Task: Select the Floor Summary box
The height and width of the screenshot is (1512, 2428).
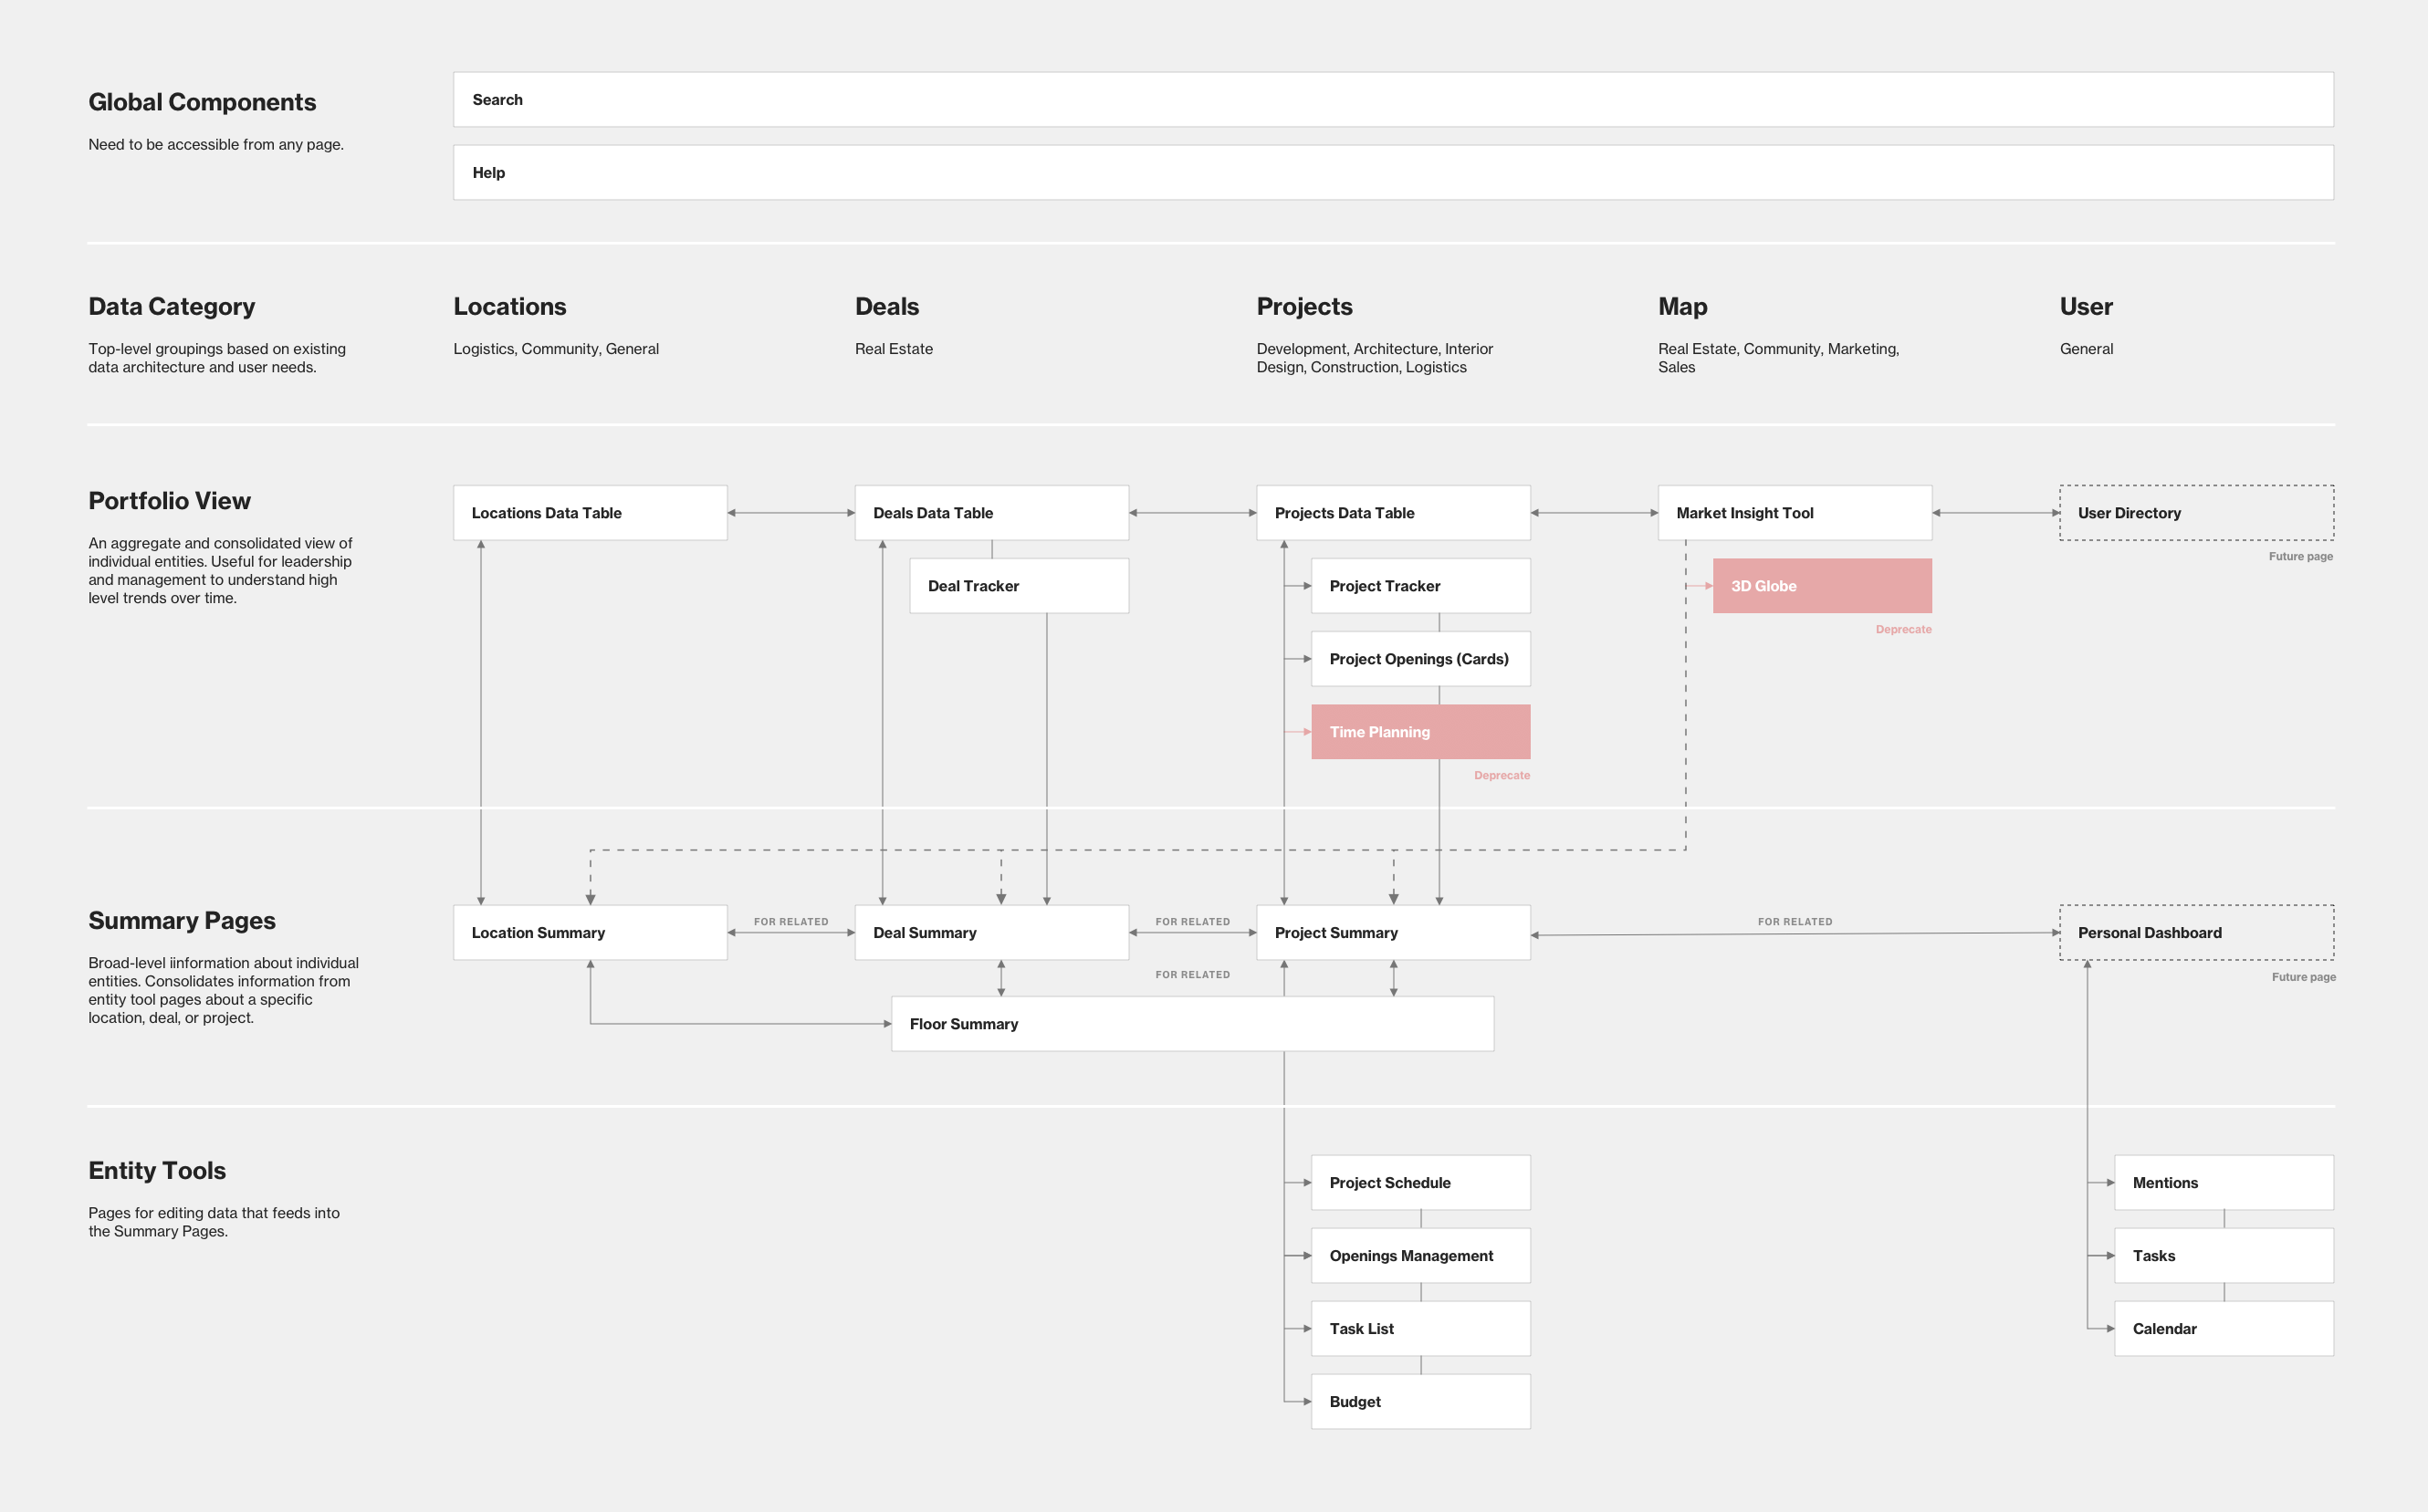Action: coord(1192,1024)
